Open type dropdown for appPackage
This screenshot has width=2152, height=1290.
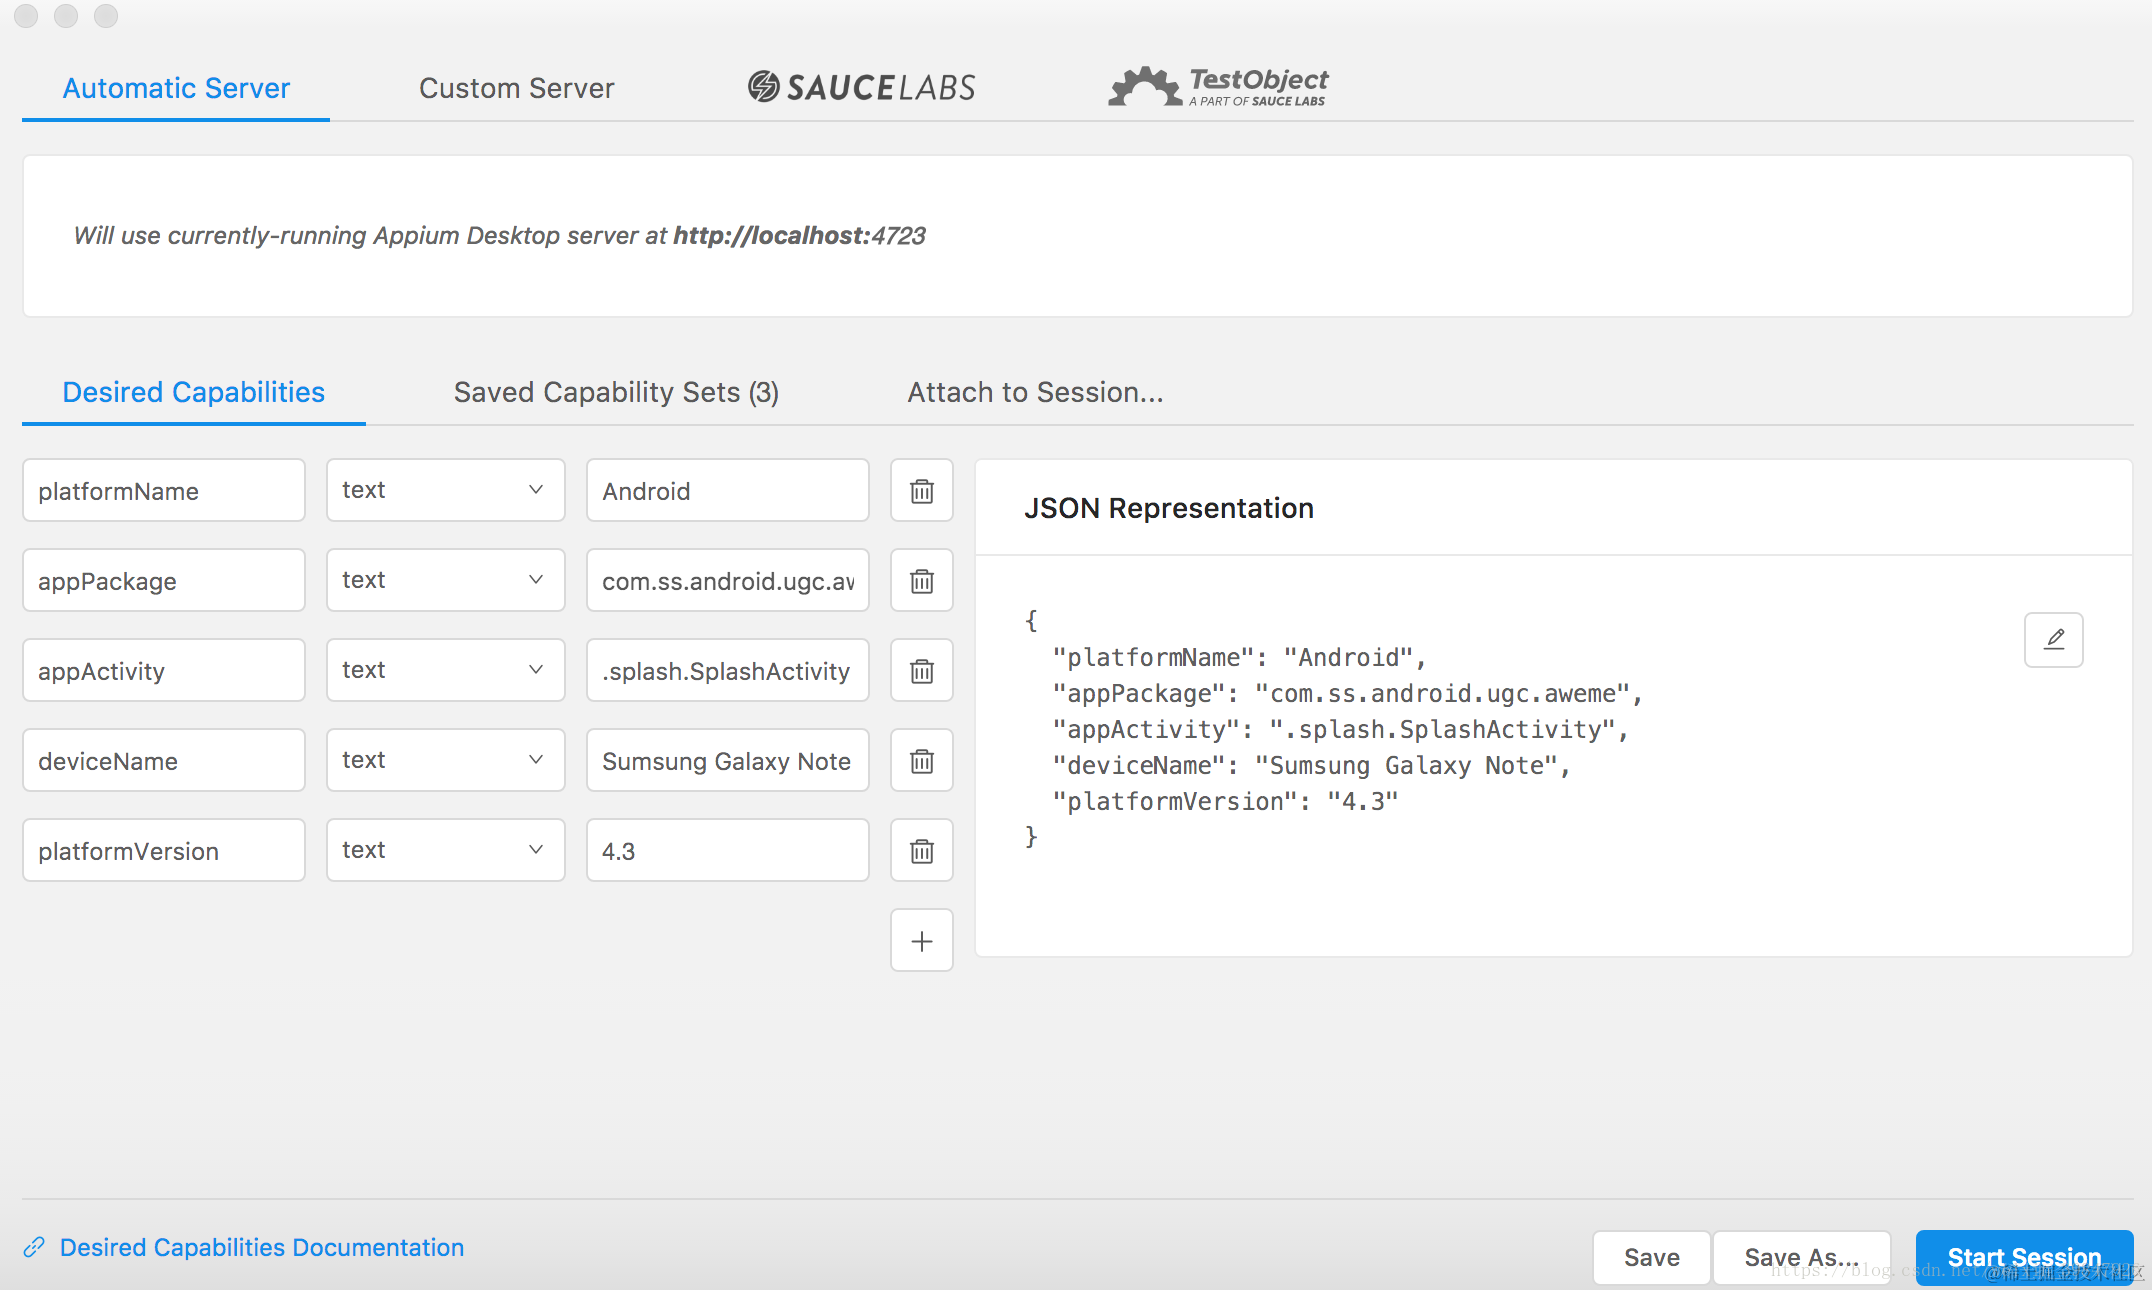445,580
